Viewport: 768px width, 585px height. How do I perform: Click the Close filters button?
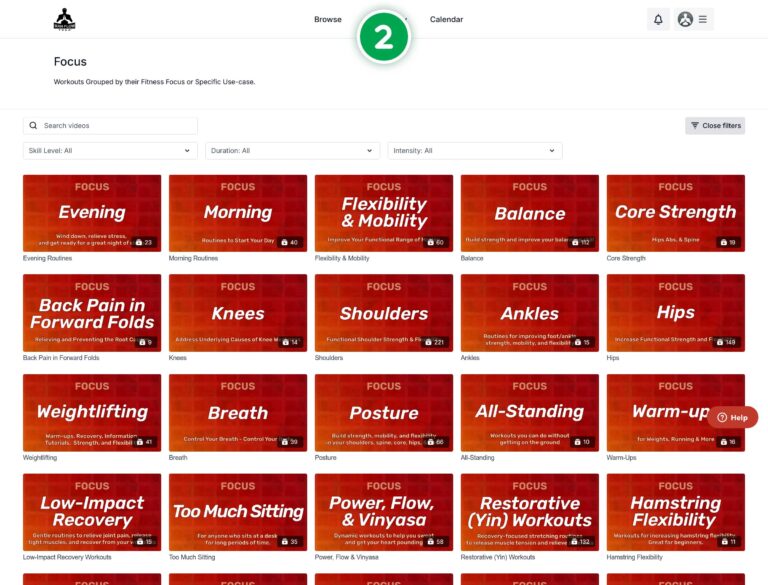click(x=715, y=125)
